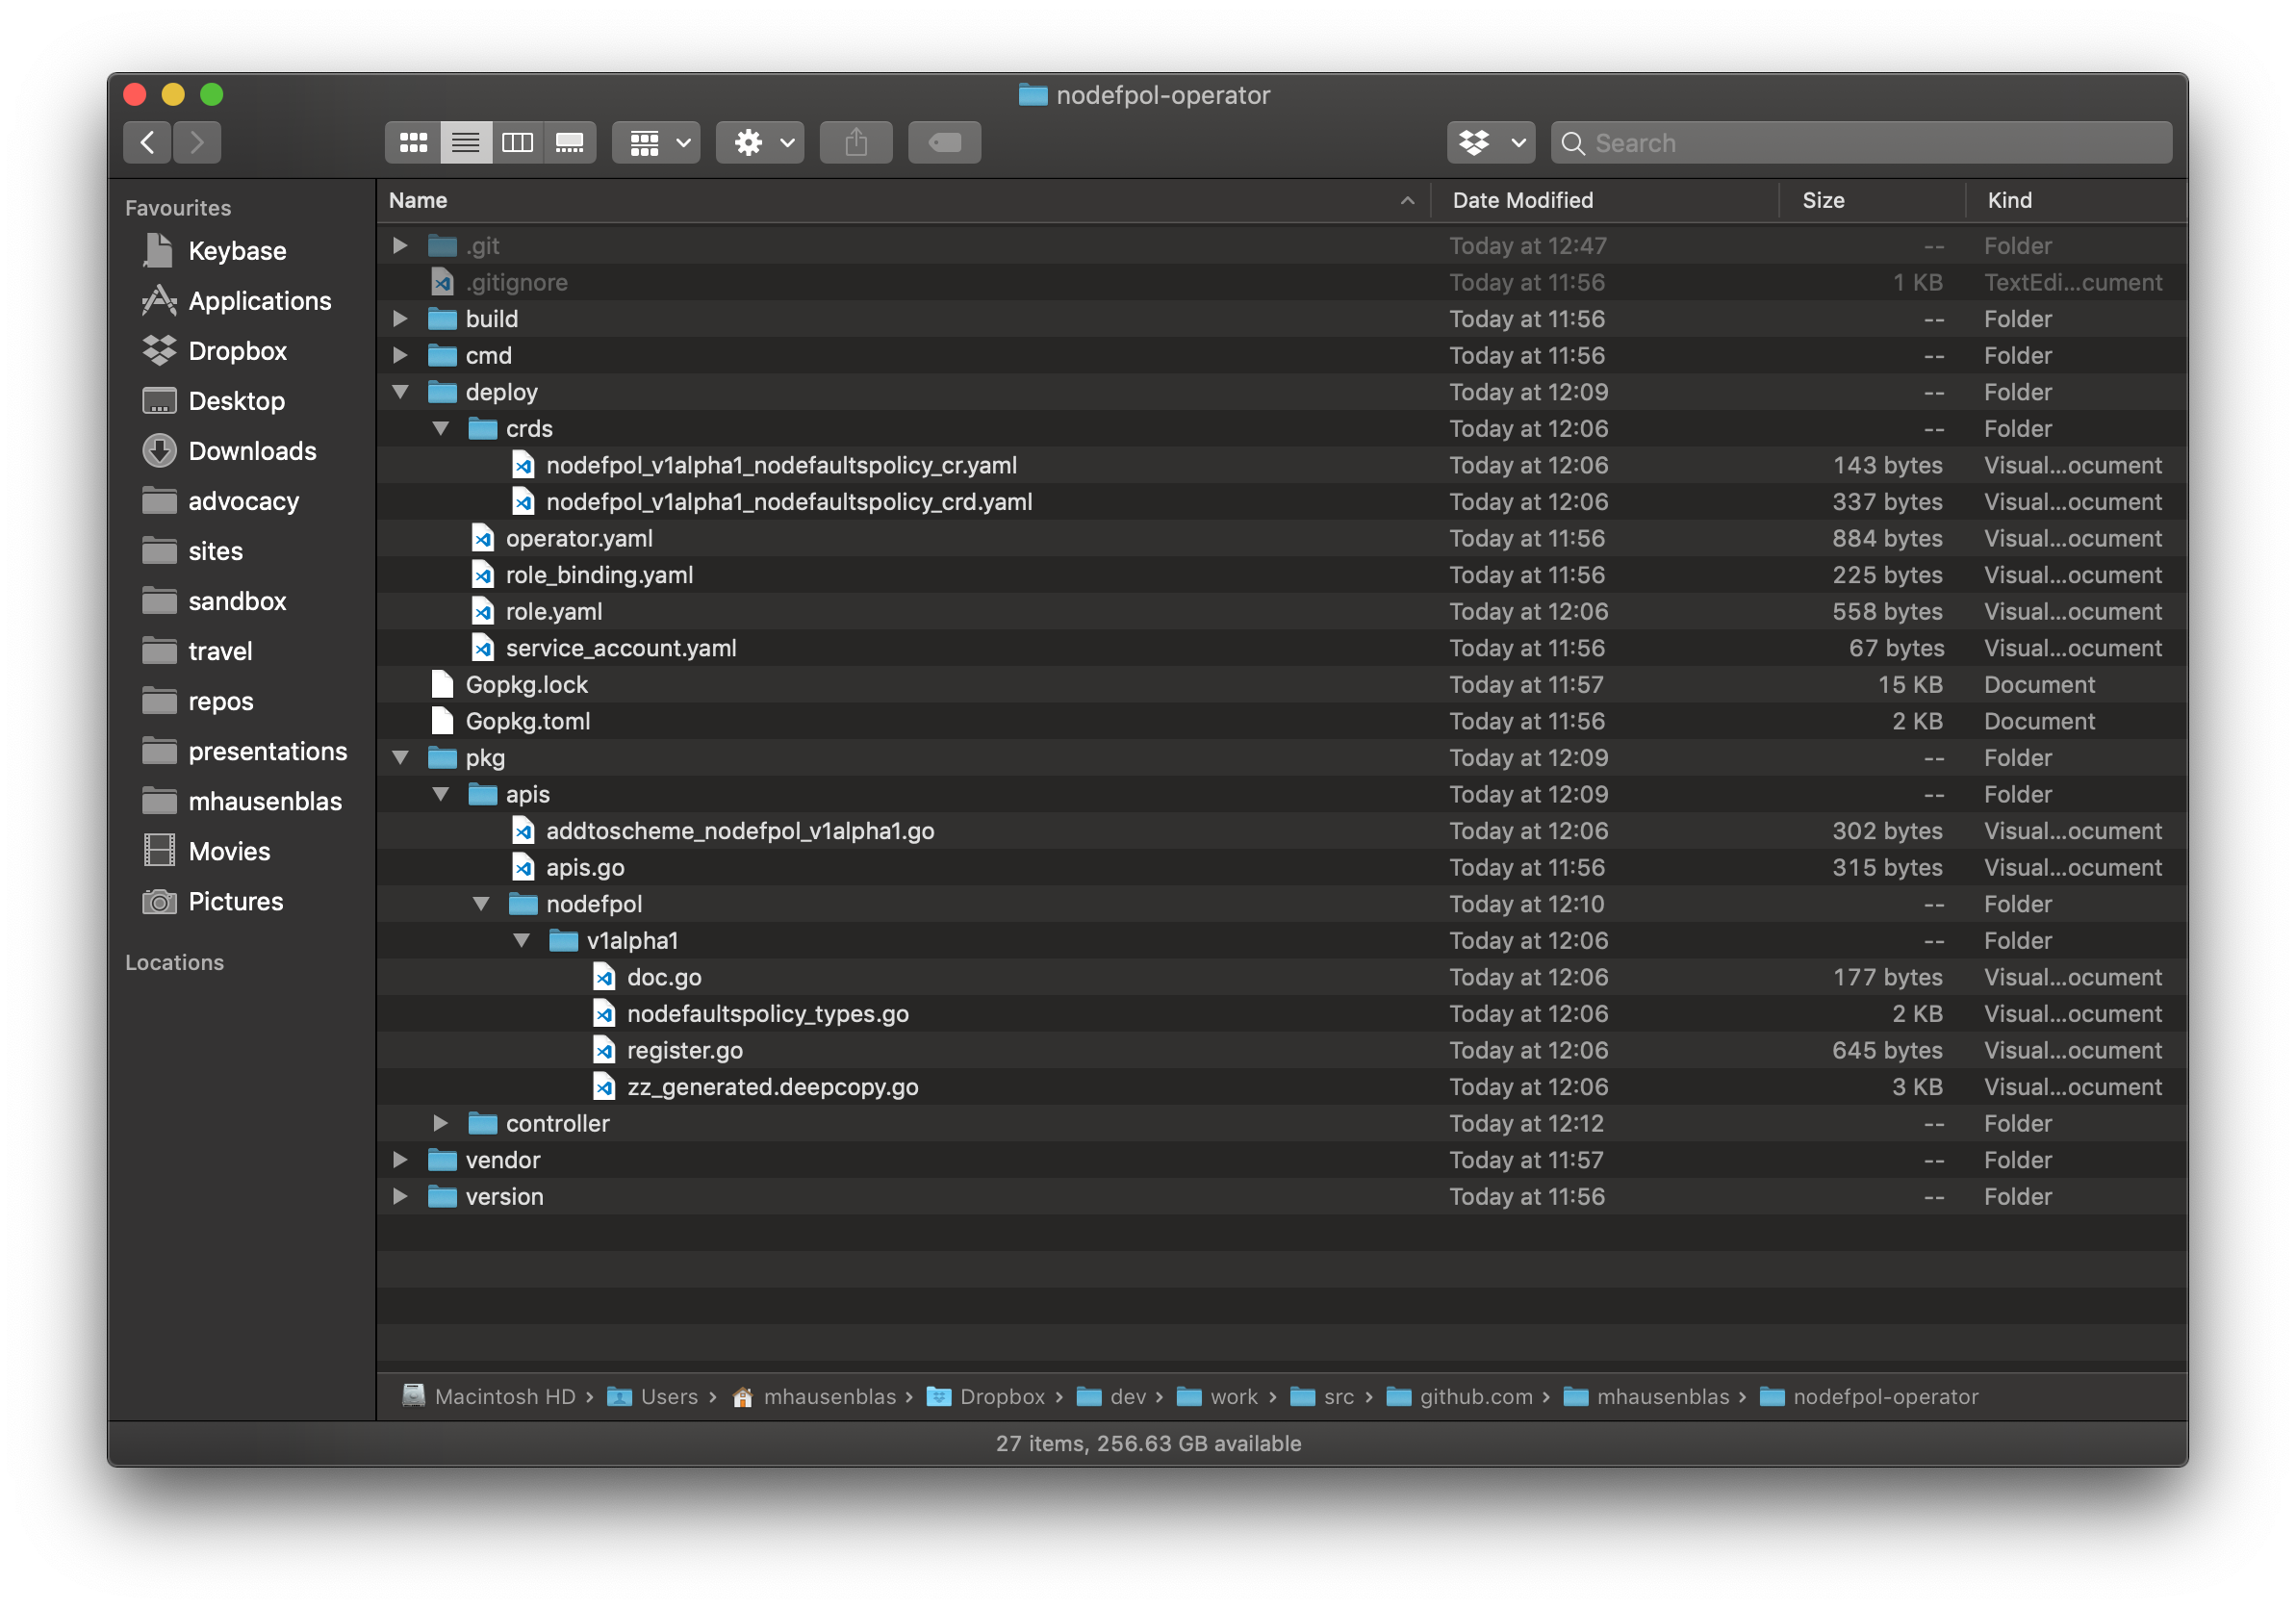This screenshot has height=1609, width=2296.
Task: Select the operator.yaml file
Action: (x=579, y=538)
